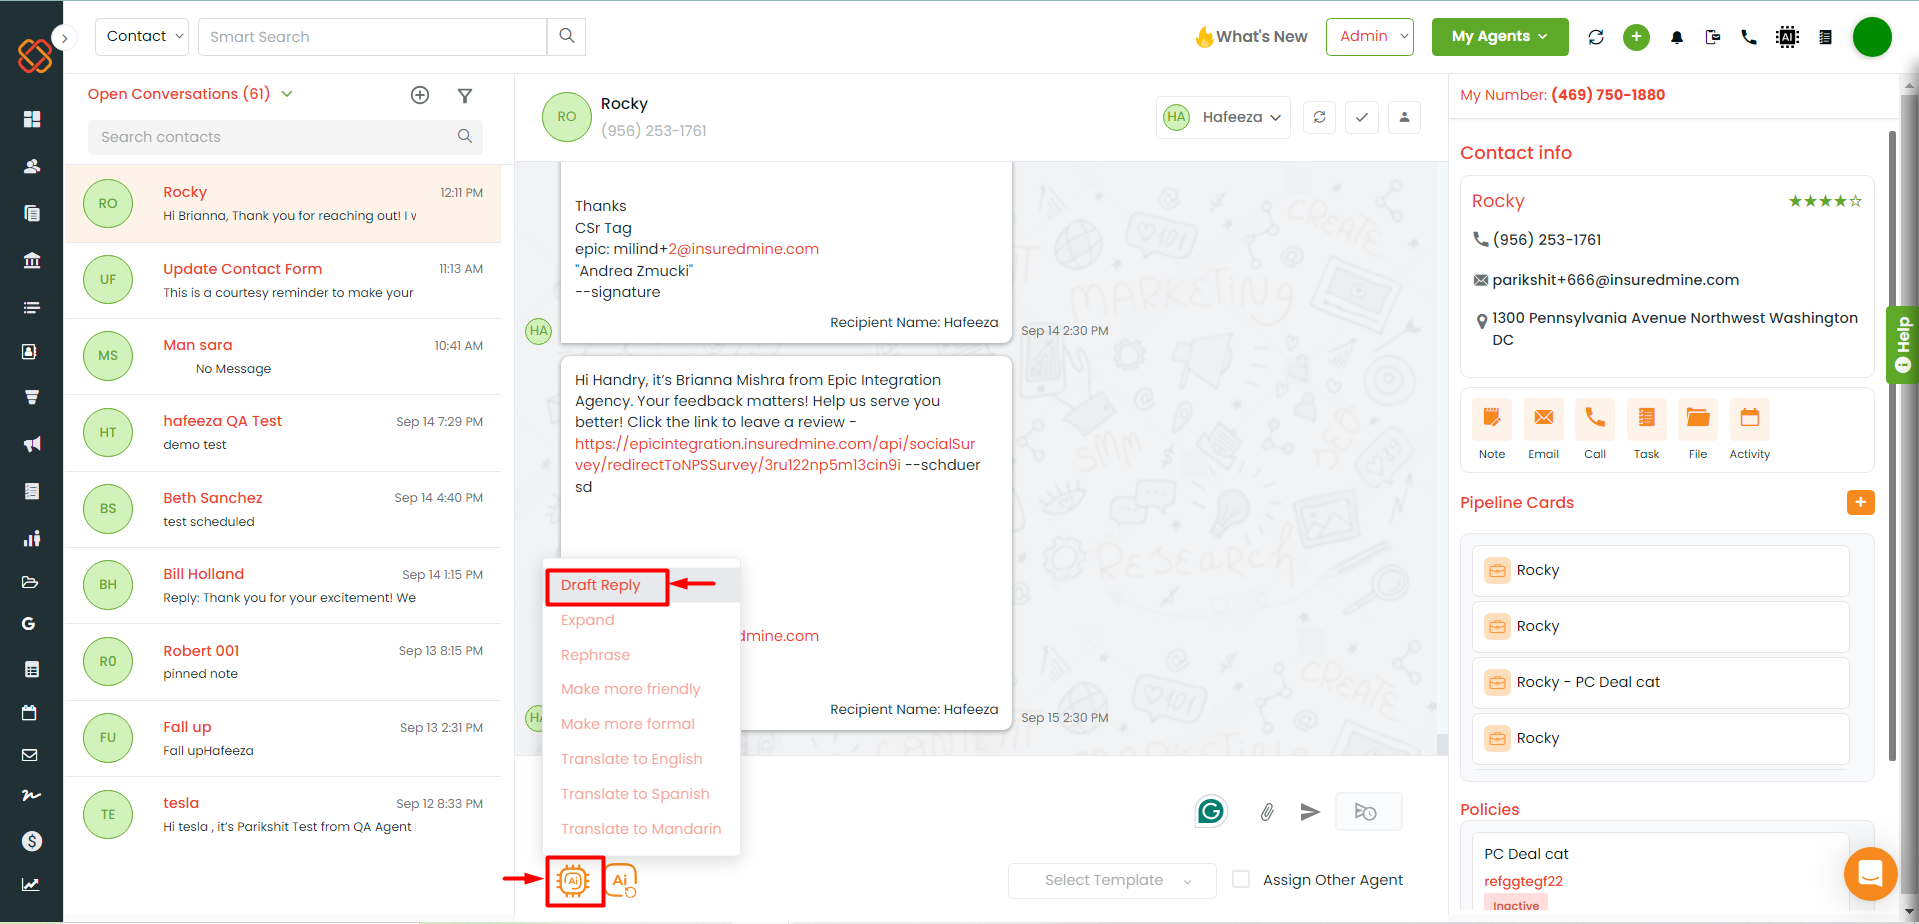Rate contact Rocky with fifth star
The image size is (1919, 924).
coord(1856,201)
